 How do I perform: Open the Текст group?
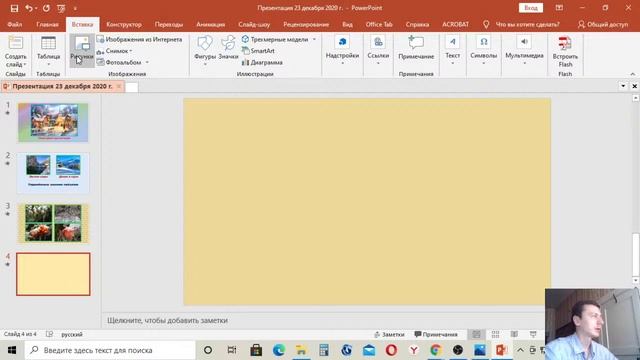[x=452, y=50]
